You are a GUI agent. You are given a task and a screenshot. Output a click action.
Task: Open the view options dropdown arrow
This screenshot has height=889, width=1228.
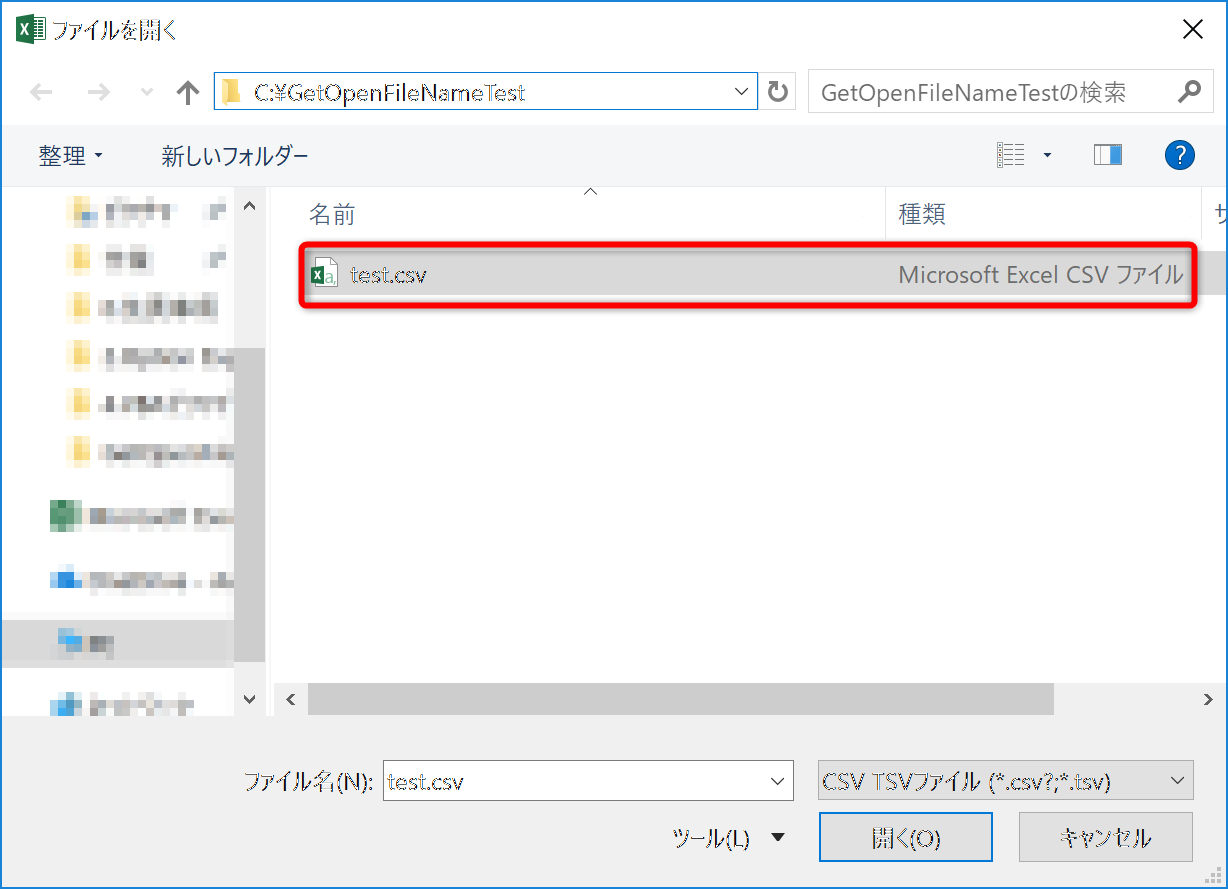(x=1047, y=155)
